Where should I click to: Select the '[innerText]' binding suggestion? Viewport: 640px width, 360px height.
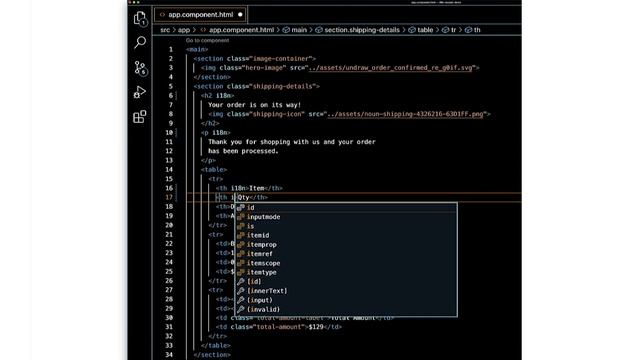pos(346,291)
